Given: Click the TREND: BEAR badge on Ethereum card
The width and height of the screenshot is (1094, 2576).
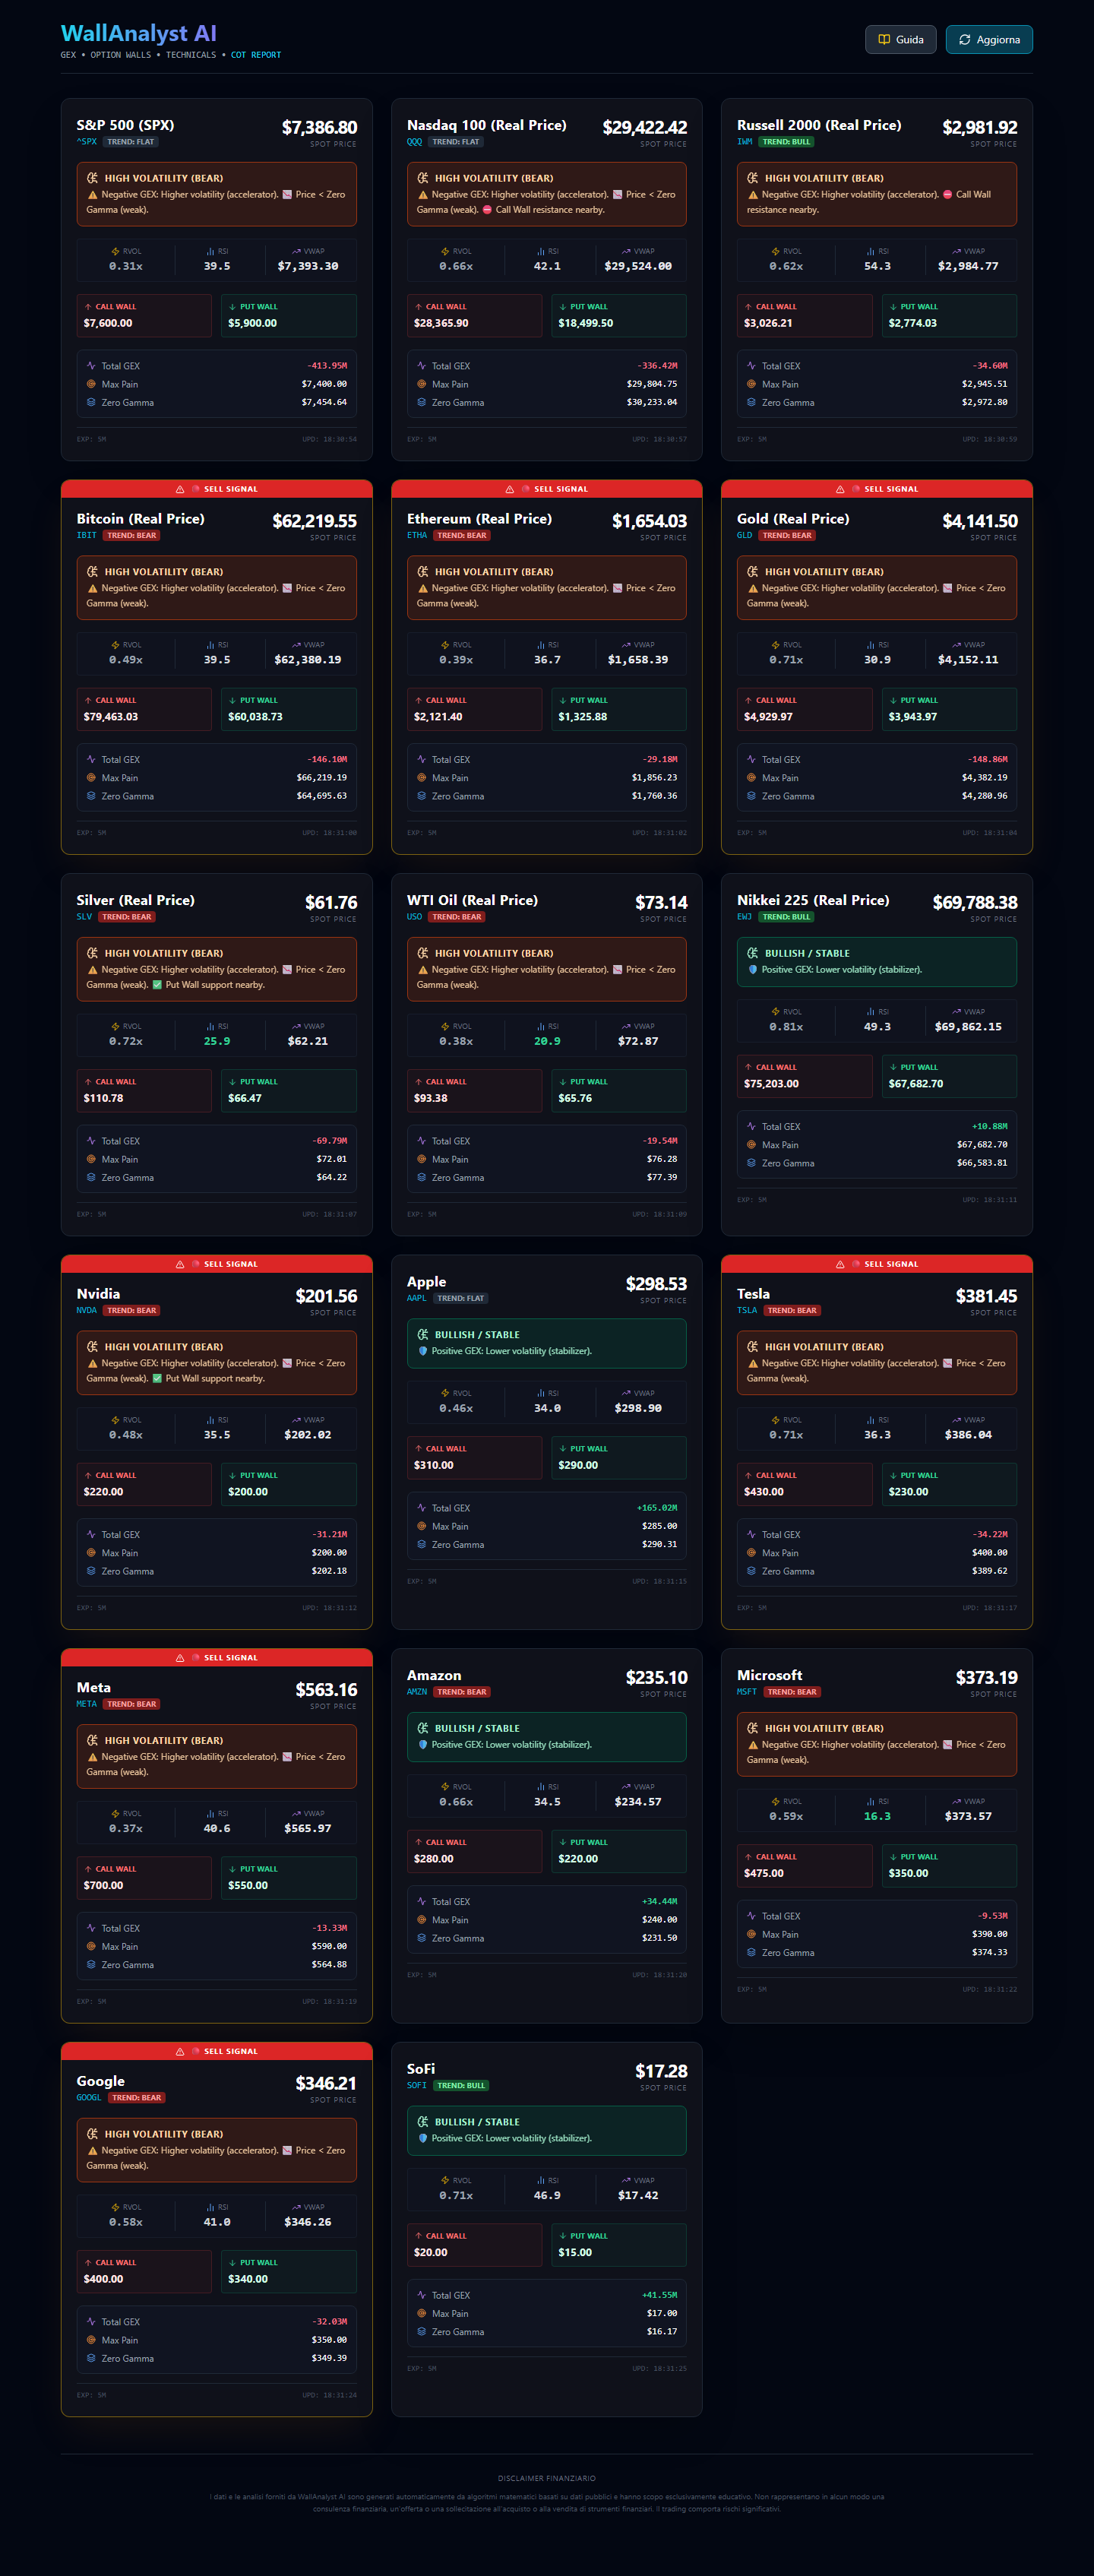Looking at the screenshot, I should tap(461, 535).
